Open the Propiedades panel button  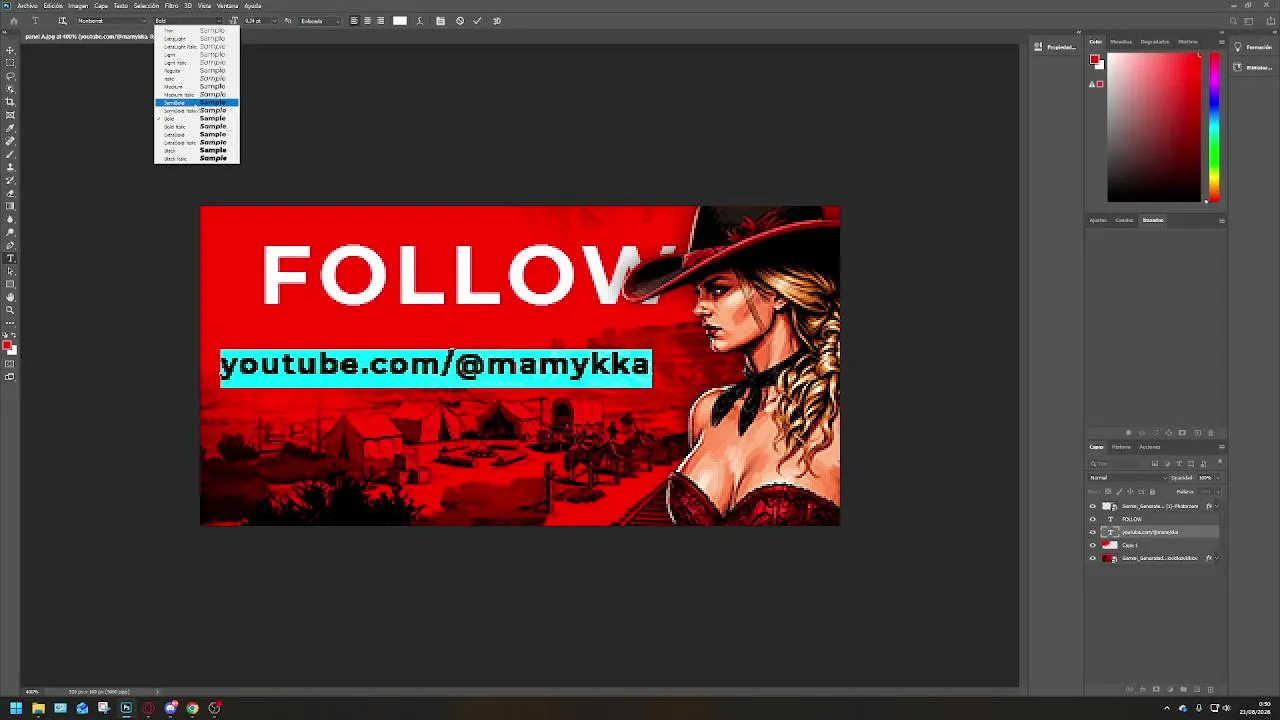tap(1055, 47)
